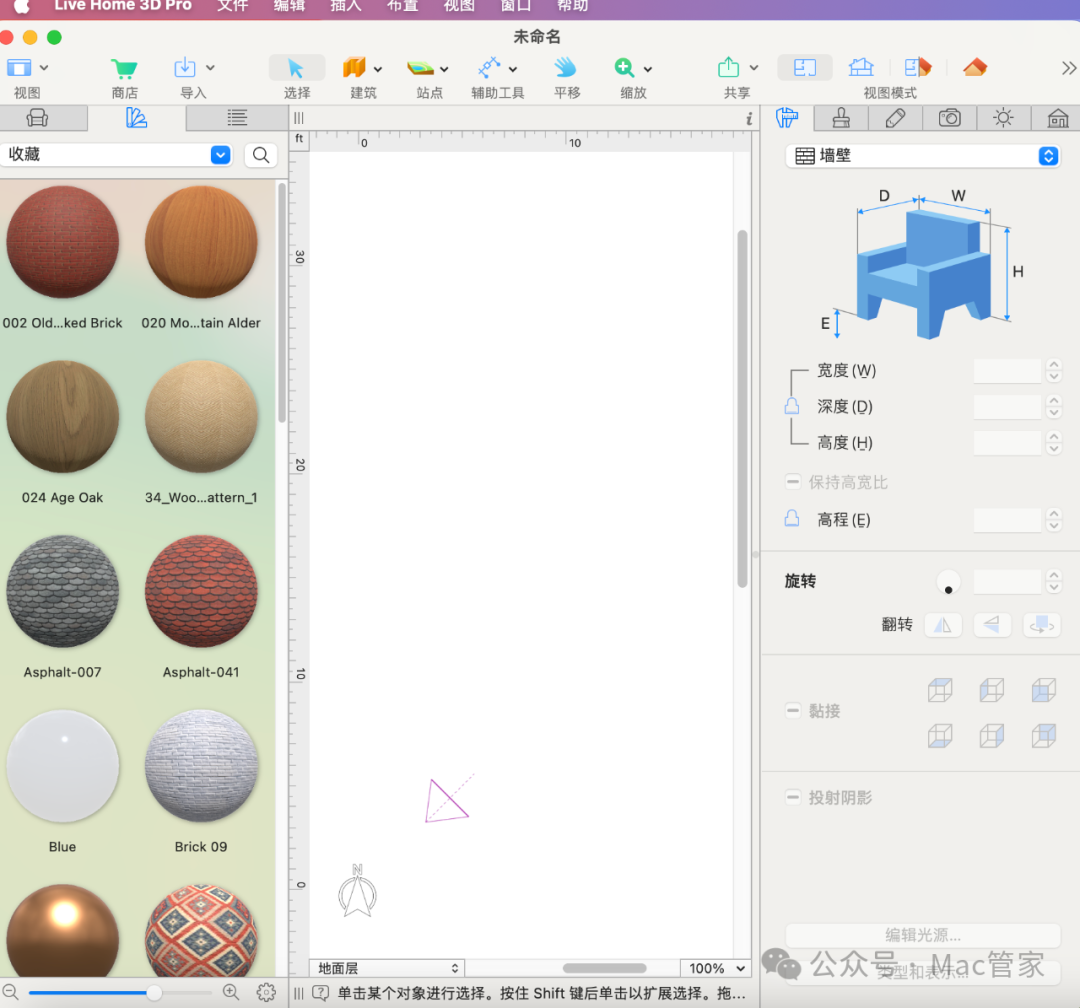This screenshot has width=1080, height=1008.
Task: Flip object horizontally in 翻转 row
Action: tap(943, 625)
